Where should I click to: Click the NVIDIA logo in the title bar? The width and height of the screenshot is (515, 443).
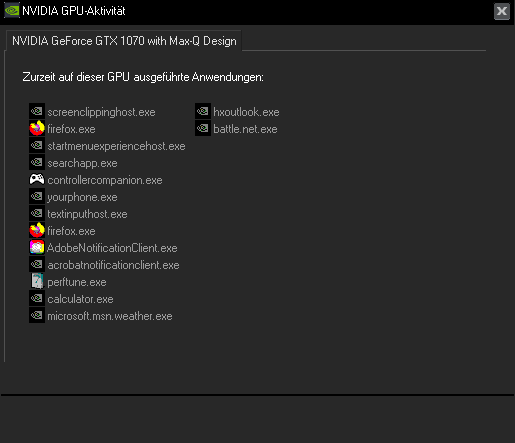(x=12, y=11)
